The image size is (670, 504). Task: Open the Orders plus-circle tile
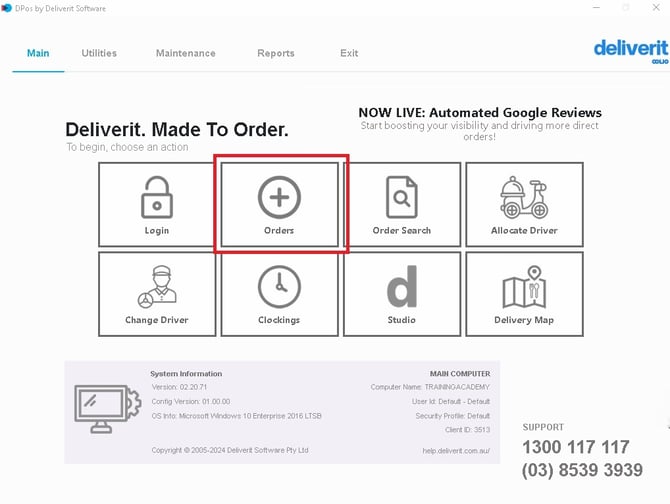[279, 205]
